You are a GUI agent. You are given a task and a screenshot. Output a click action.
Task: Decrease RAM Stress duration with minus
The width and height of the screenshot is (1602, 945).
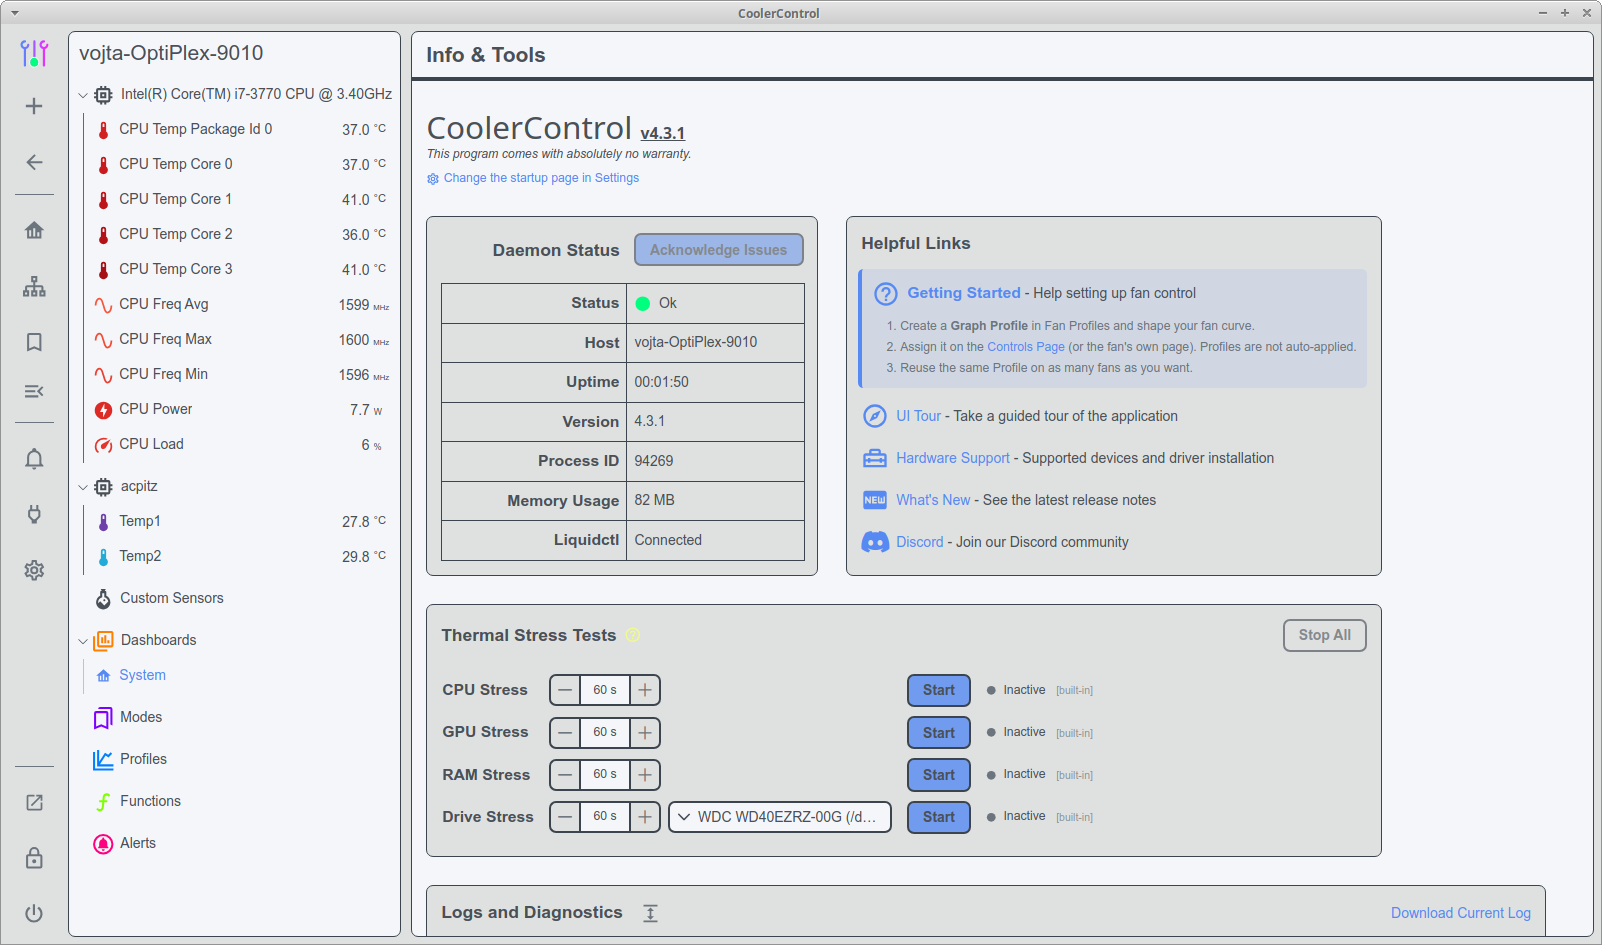coord(565,775)
